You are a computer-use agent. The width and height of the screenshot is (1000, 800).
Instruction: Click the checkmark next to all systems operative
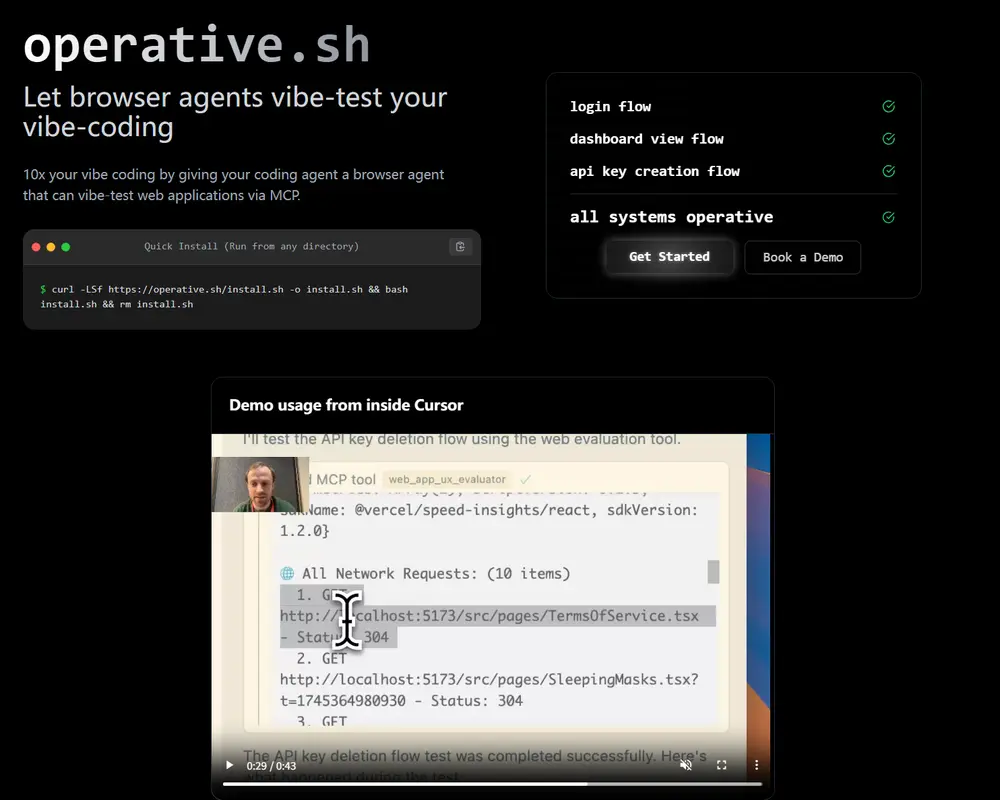(888, 216)
